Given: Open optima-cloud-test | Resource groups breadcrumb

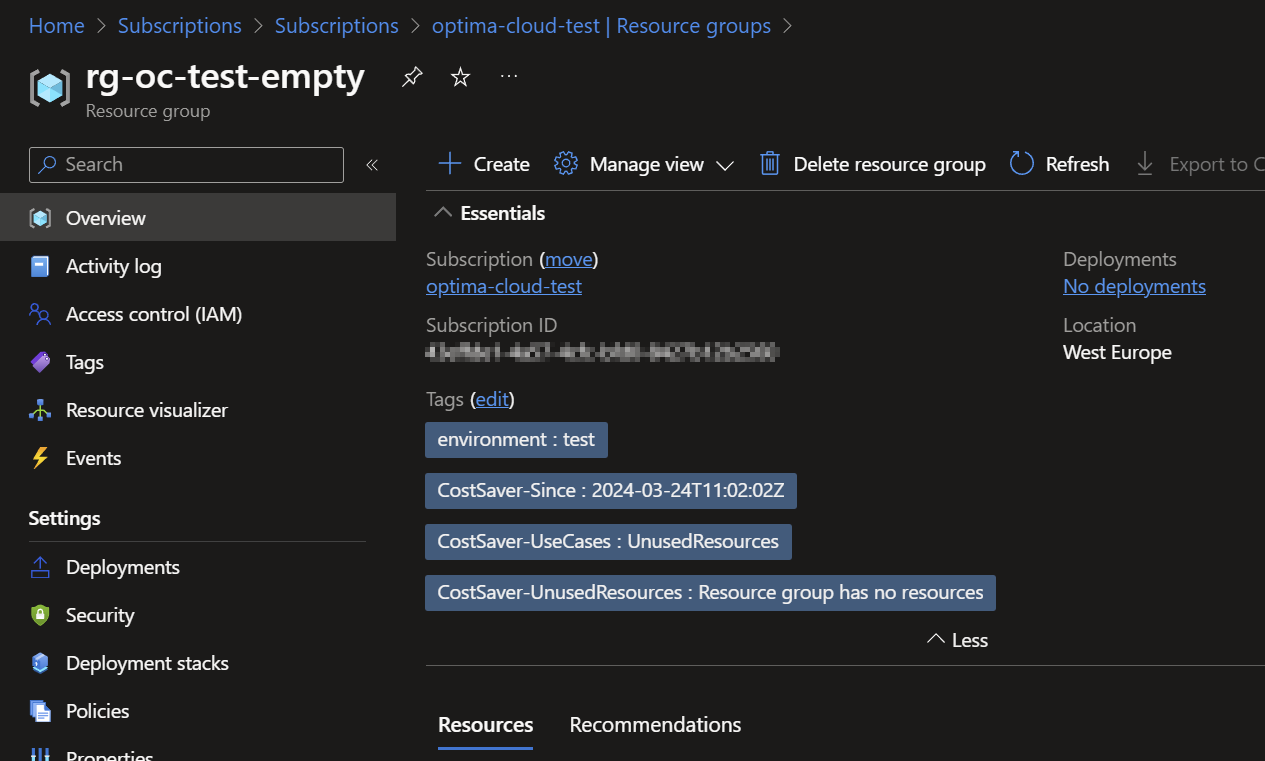Looking at the screenshot, I should (x=601, y=26).
